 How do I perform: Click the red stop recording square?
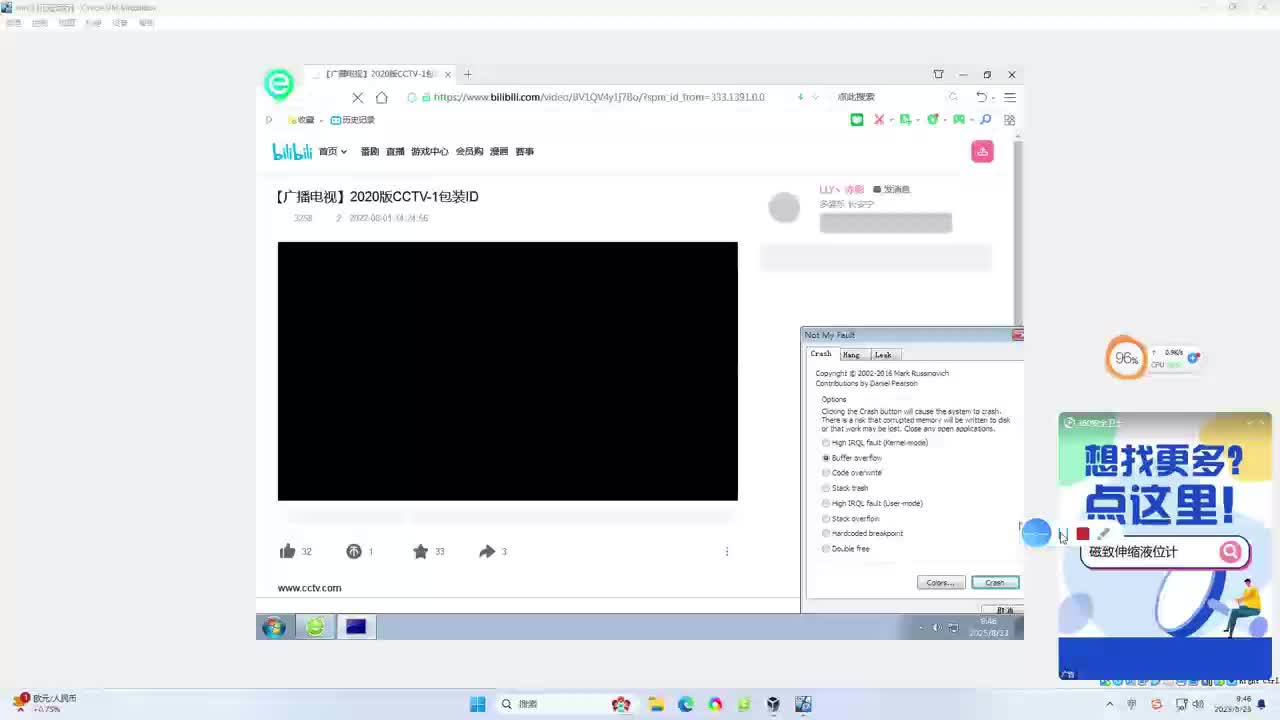[x=1082, y=534]
